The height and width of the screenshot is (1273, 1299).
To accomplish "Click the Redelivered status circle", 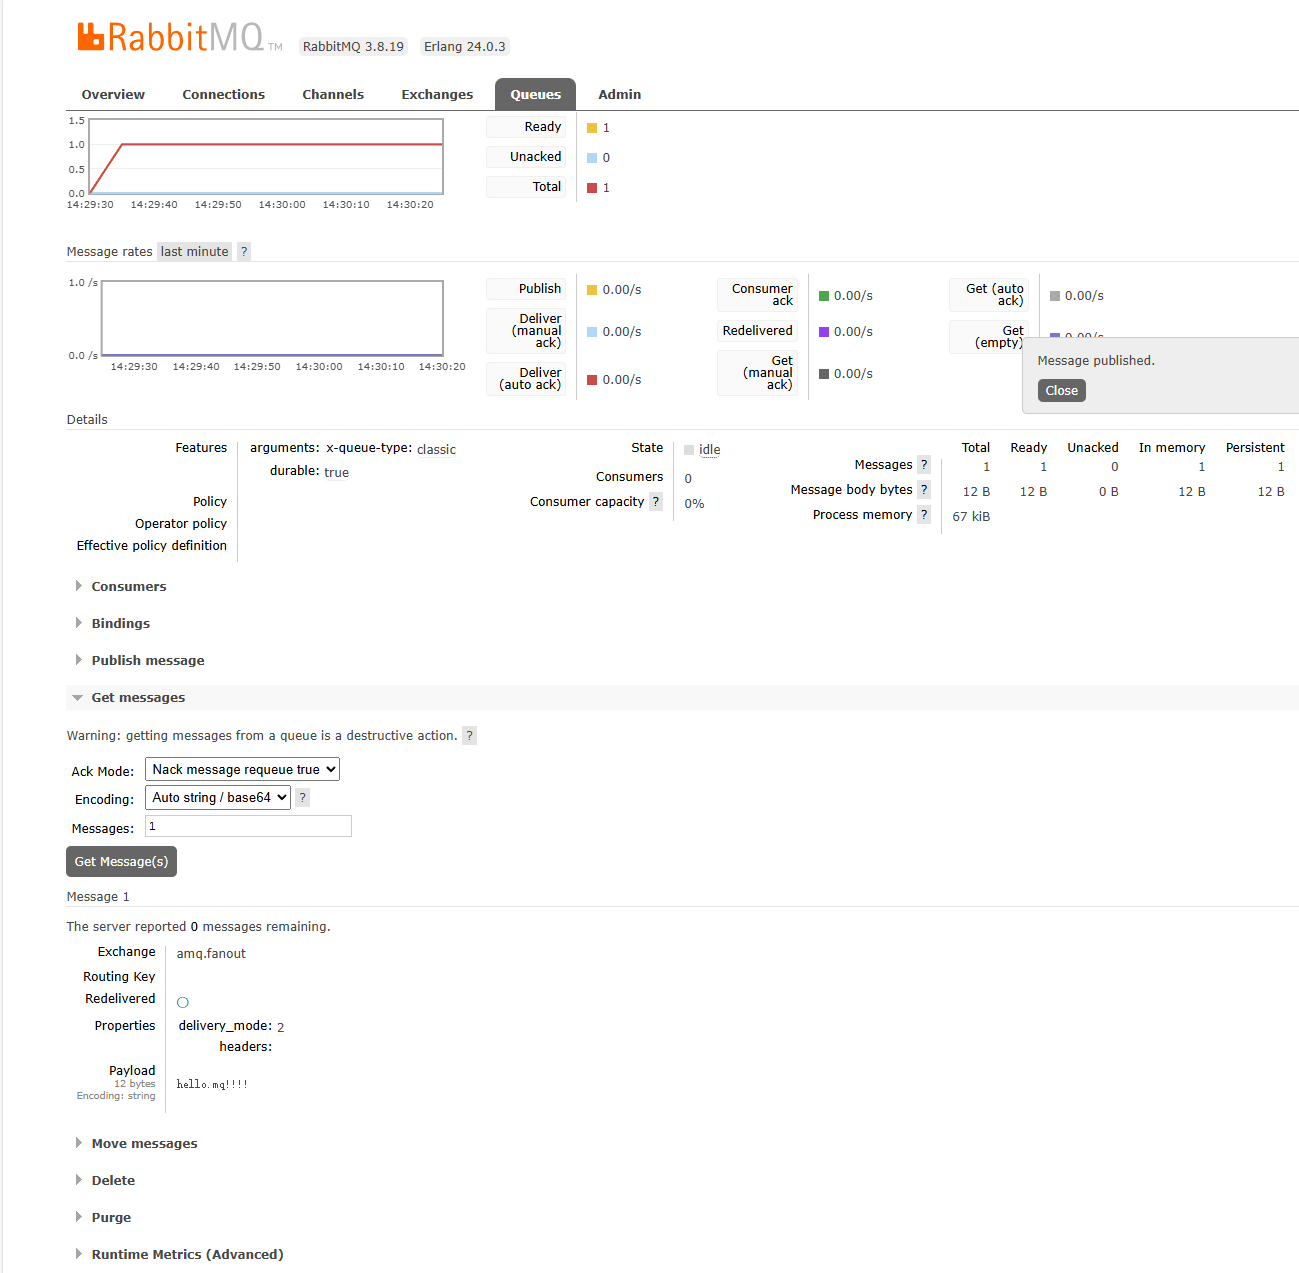I will (183, 1002).
